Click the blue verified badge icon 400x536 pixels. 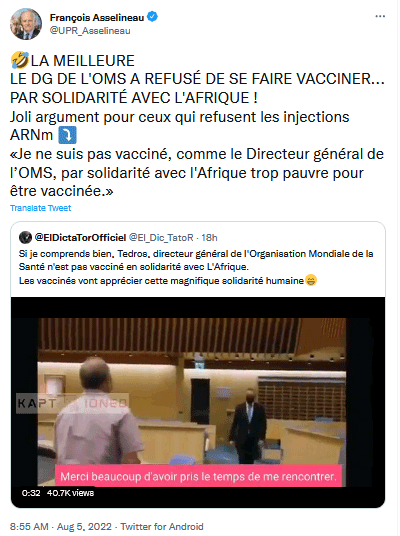click(152, 17)
